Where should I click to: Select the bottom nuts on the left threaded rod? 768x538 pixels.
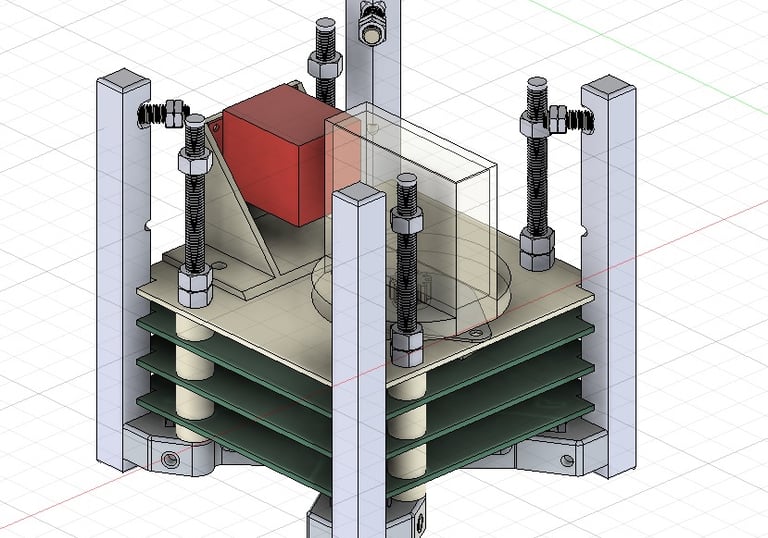[195, 287]
